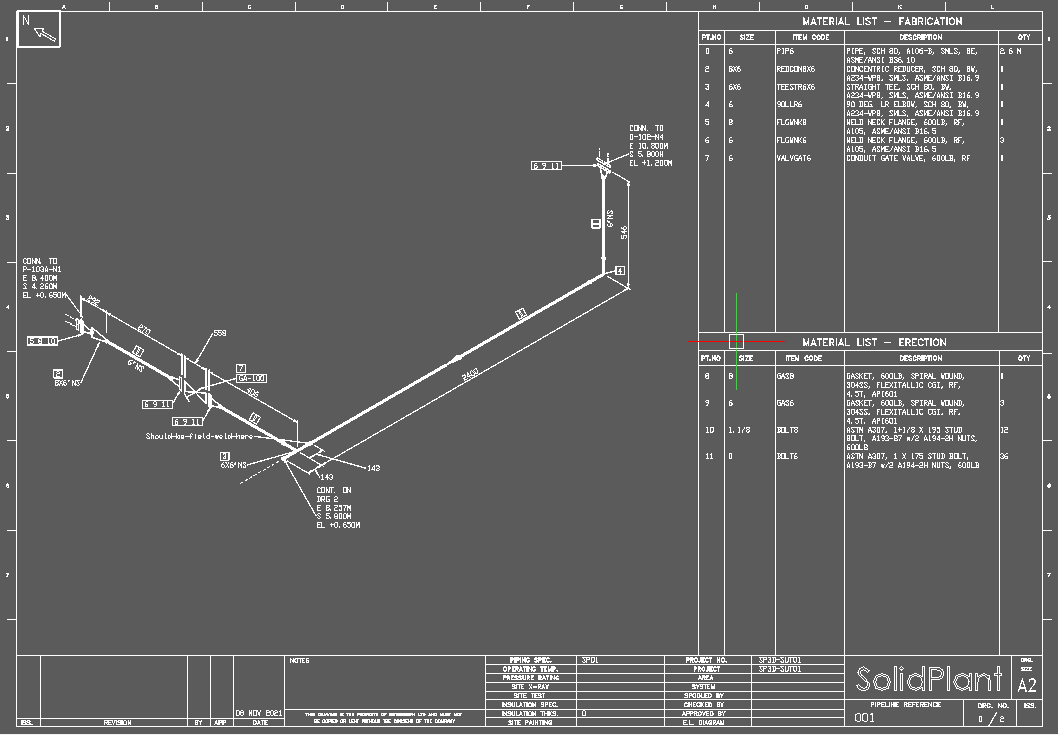Click the "GAS6" item code in Erection list
Viewport: 1058px width, 735px height.
(x=785, y=404)
